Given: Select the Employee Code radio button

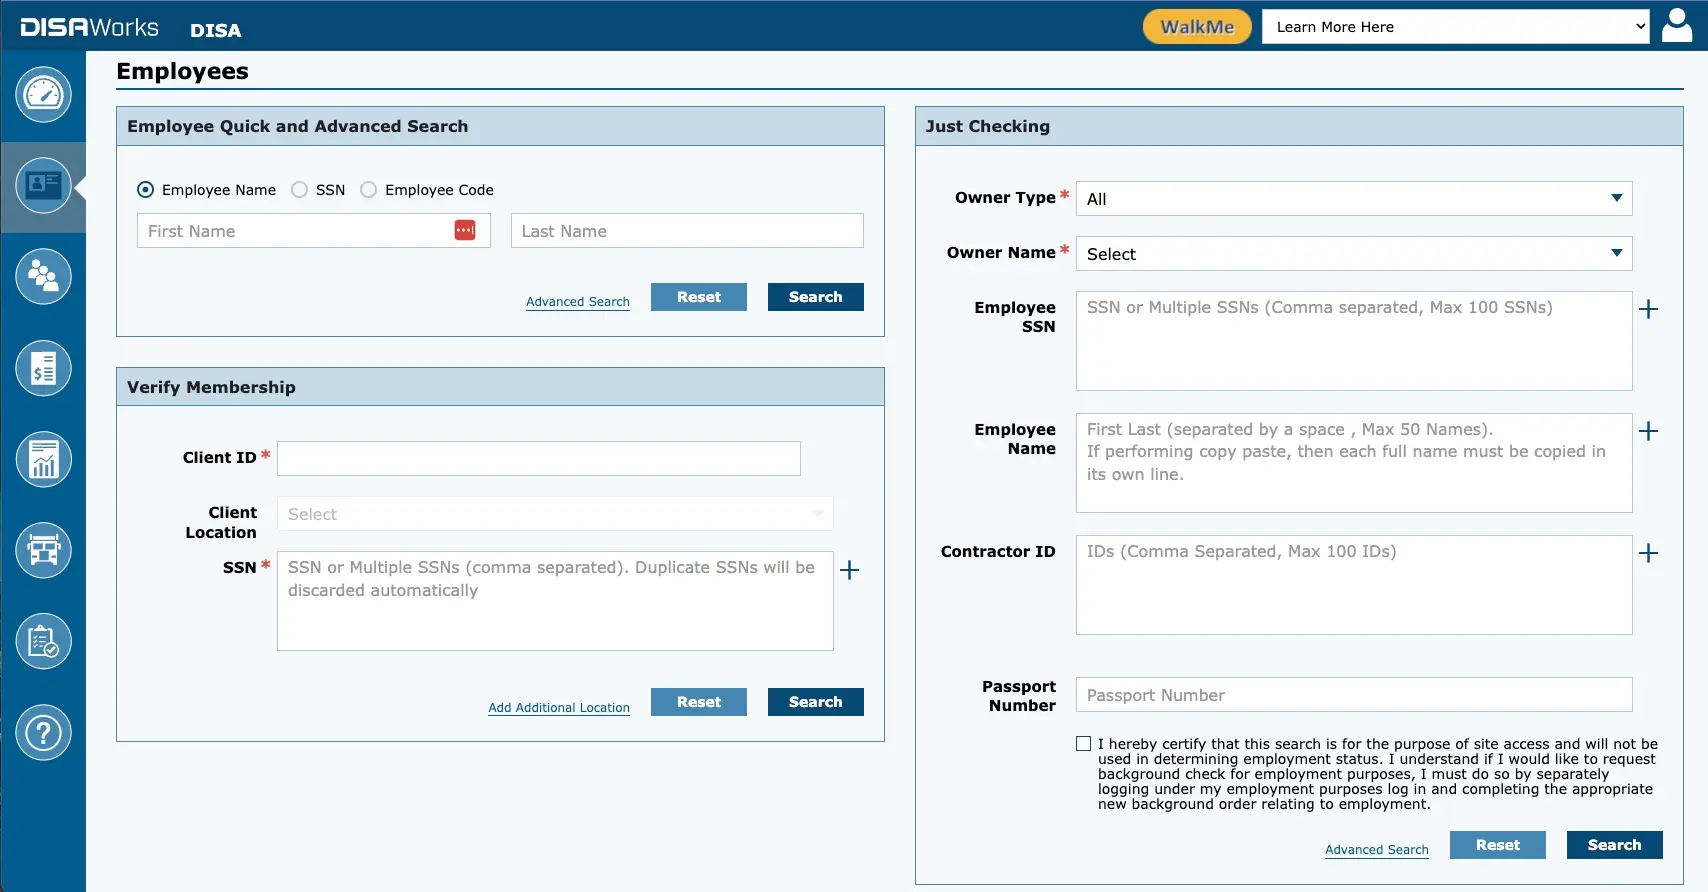Looking at the screenshot, I should point(369,190).
